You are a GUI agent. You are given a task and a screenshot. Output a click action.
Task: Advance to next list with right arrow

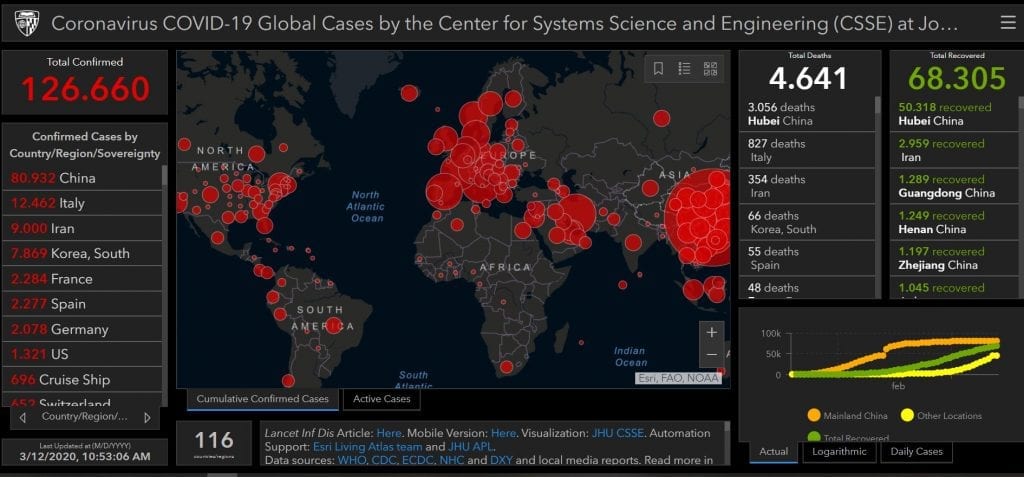pos(147,417)
